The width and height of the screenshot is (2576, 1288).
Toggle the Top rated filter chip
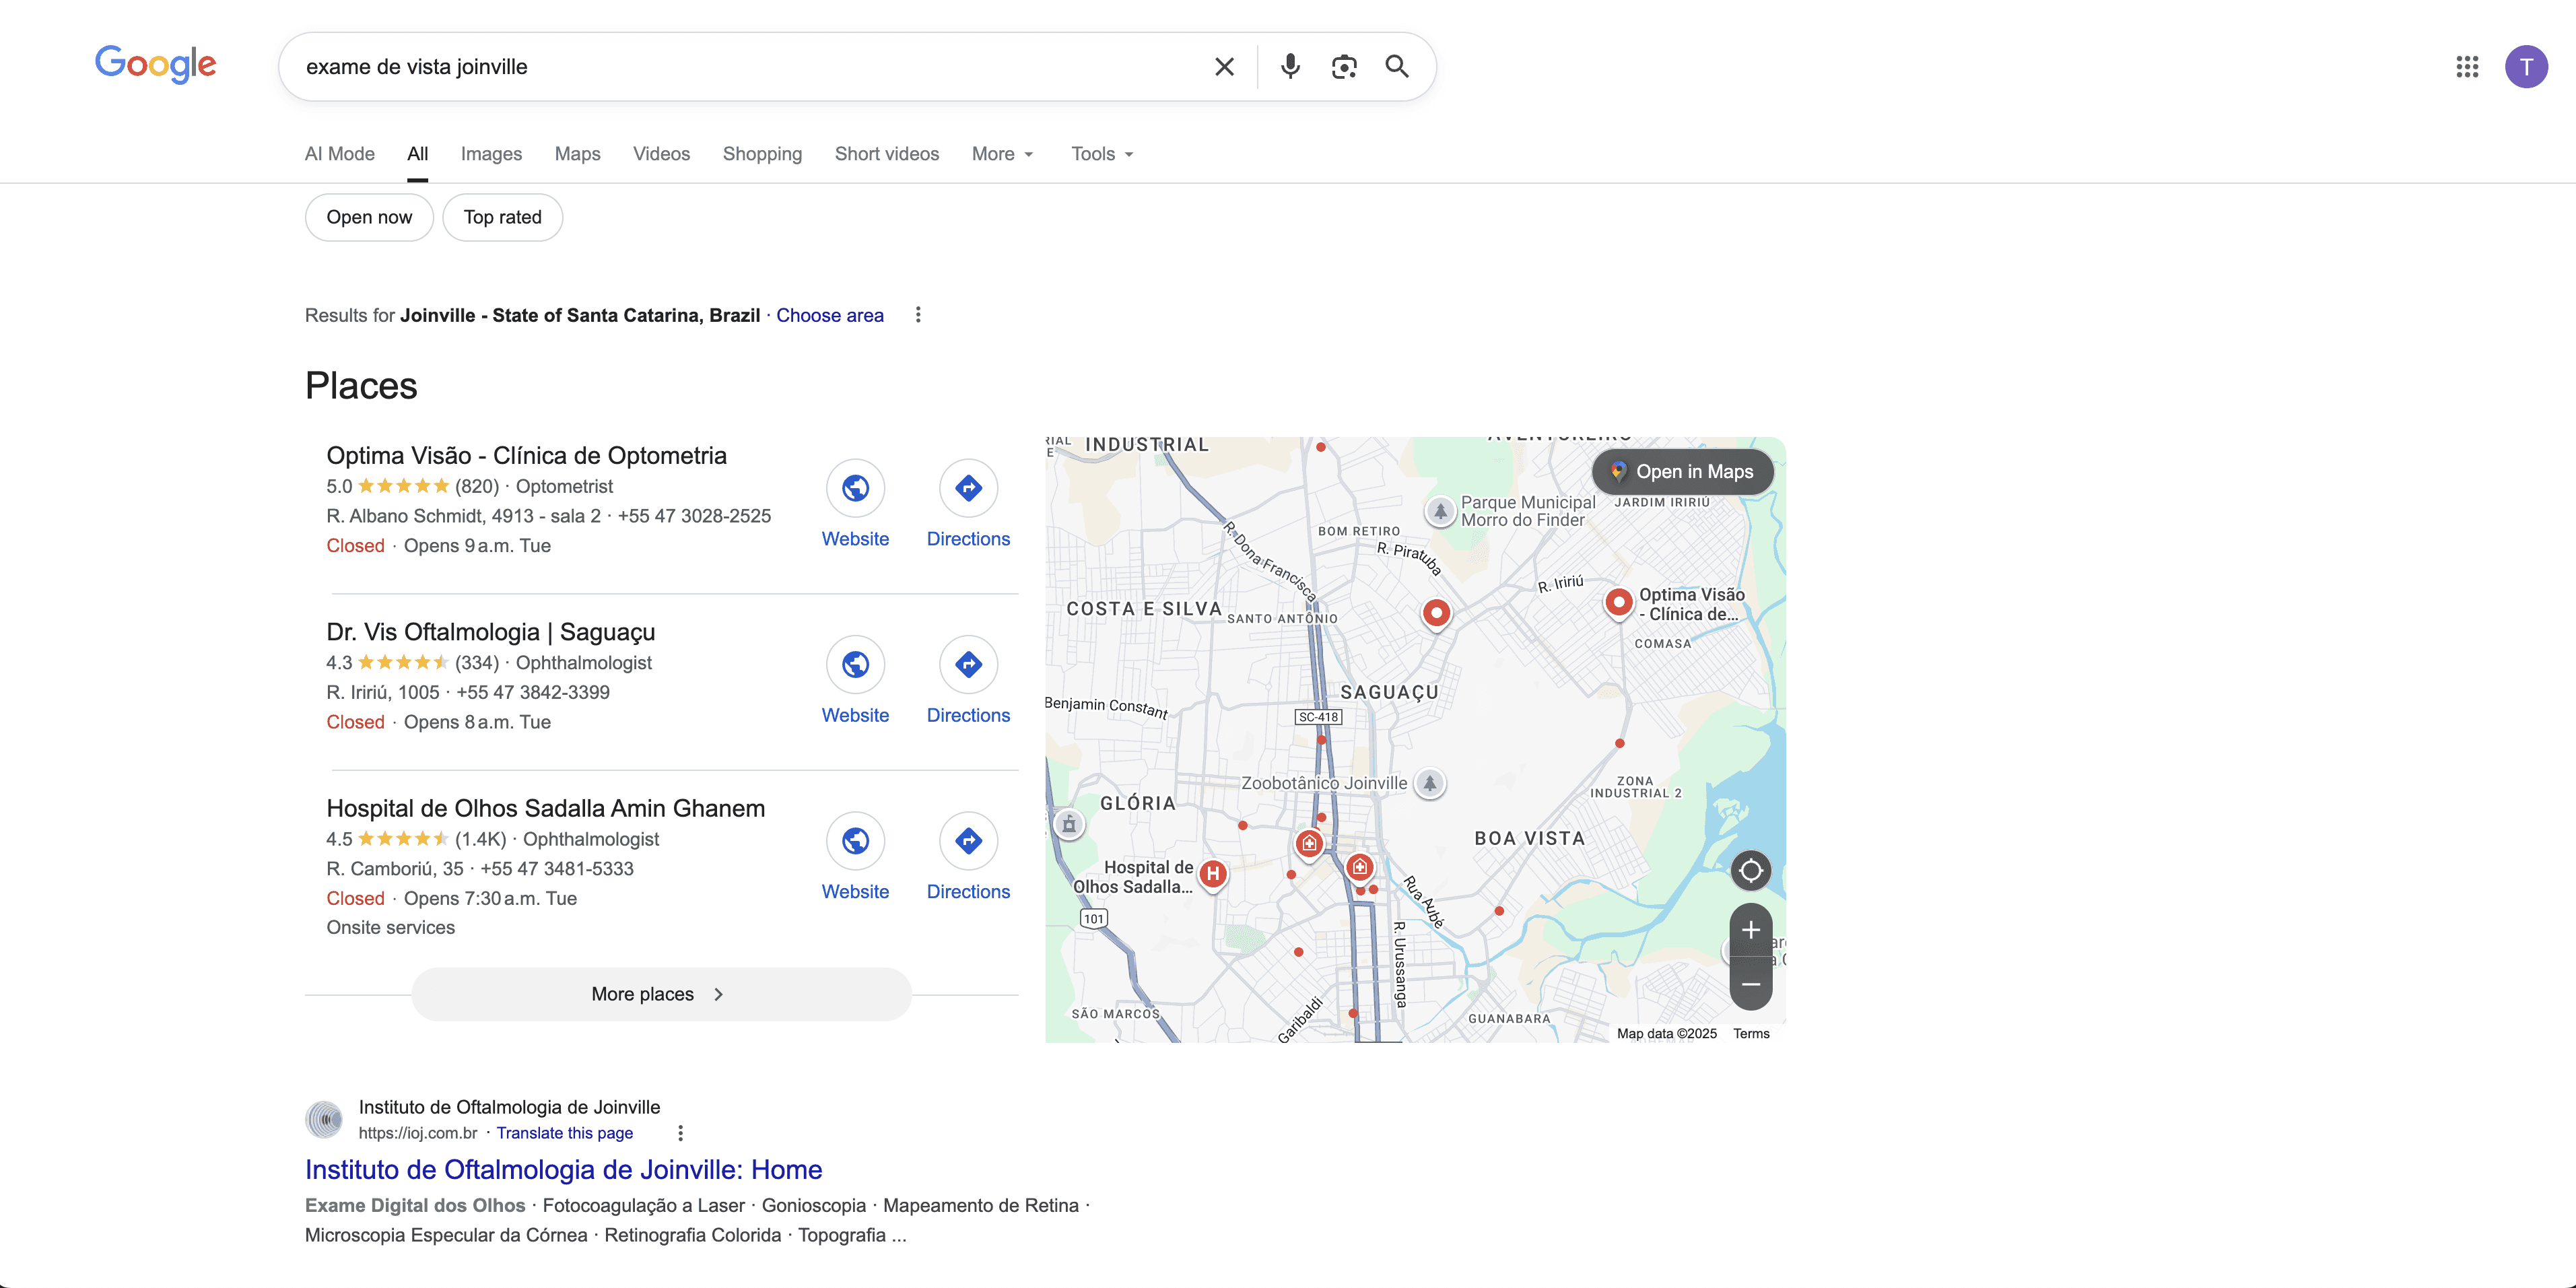coord(502,217)
